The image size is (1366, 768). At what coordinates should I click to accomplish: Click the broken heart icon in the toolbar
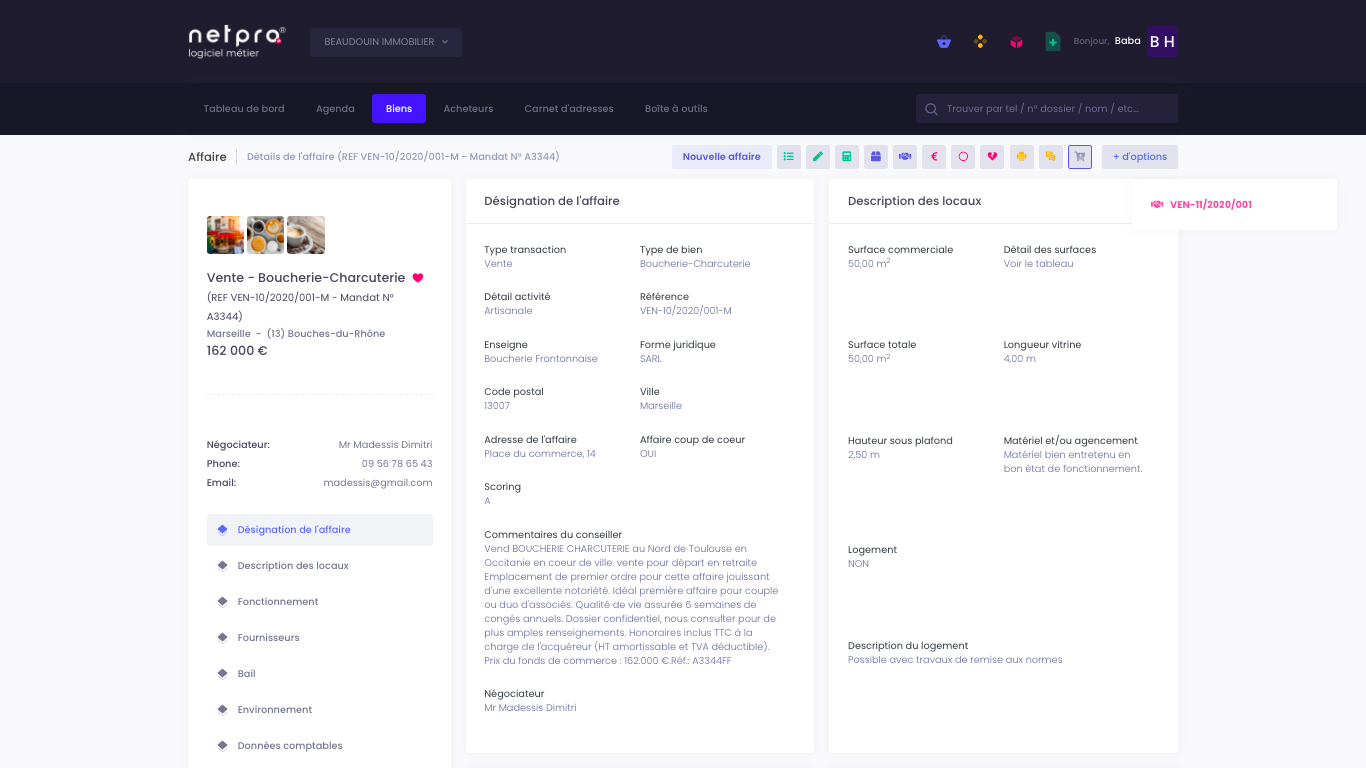pyautogui.click(x=991, y=157)
